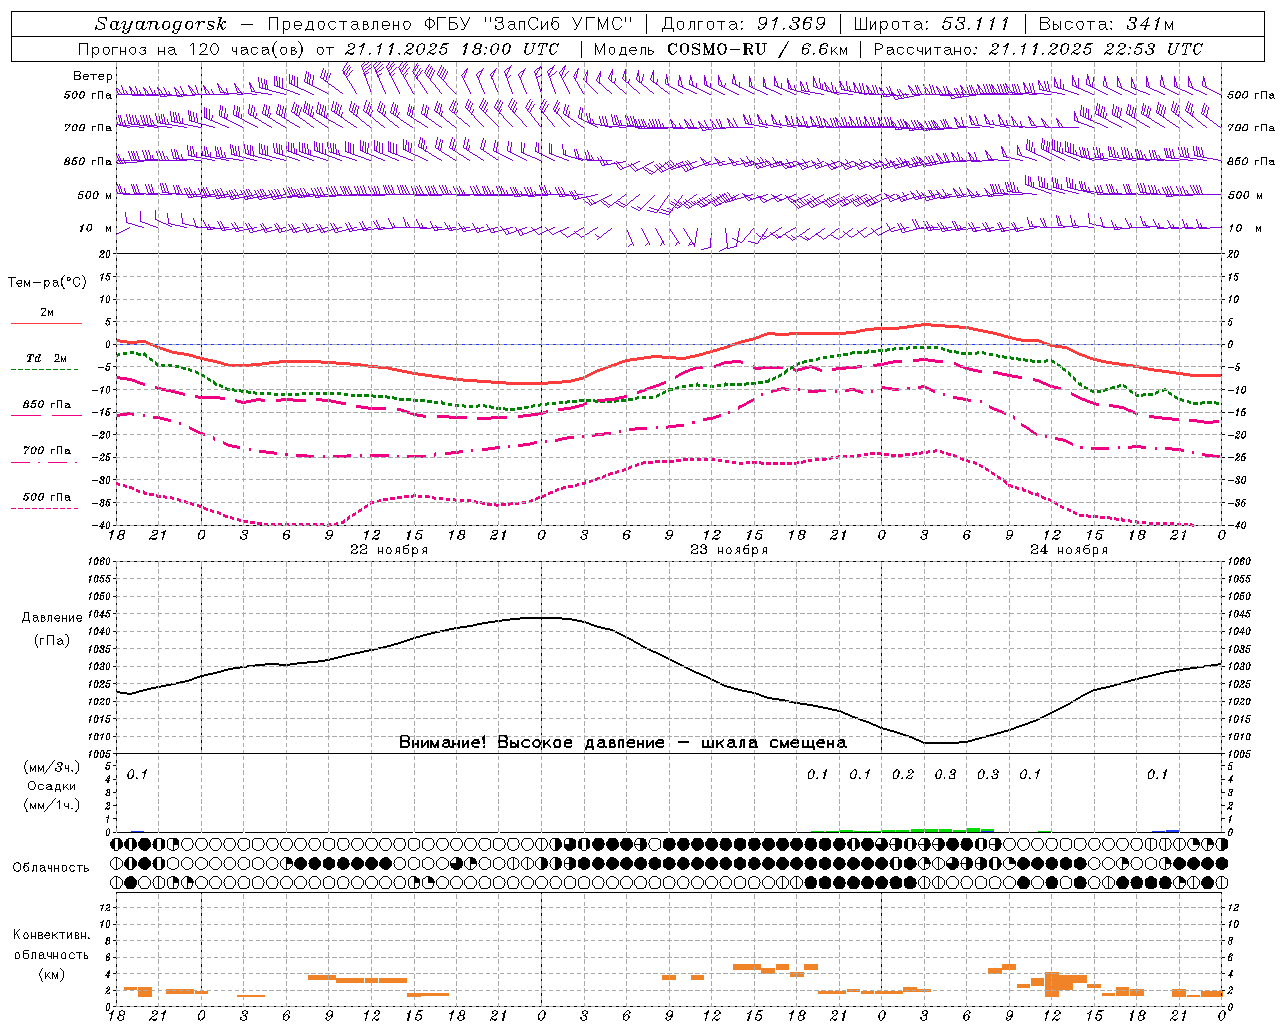Click the '(мм/1ч.)' precipitation unit label
The image size is (1280, 1024).
tap(52, 805)
